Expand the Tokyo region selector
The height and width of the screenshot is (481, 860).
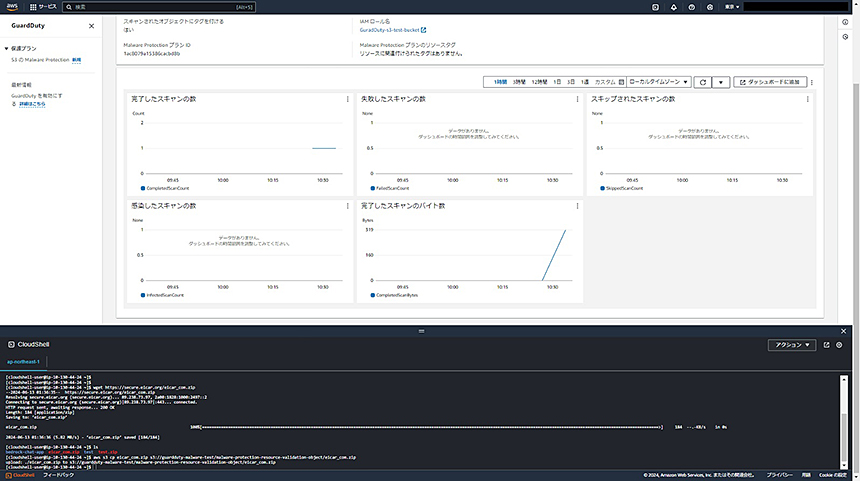point(732,7)
